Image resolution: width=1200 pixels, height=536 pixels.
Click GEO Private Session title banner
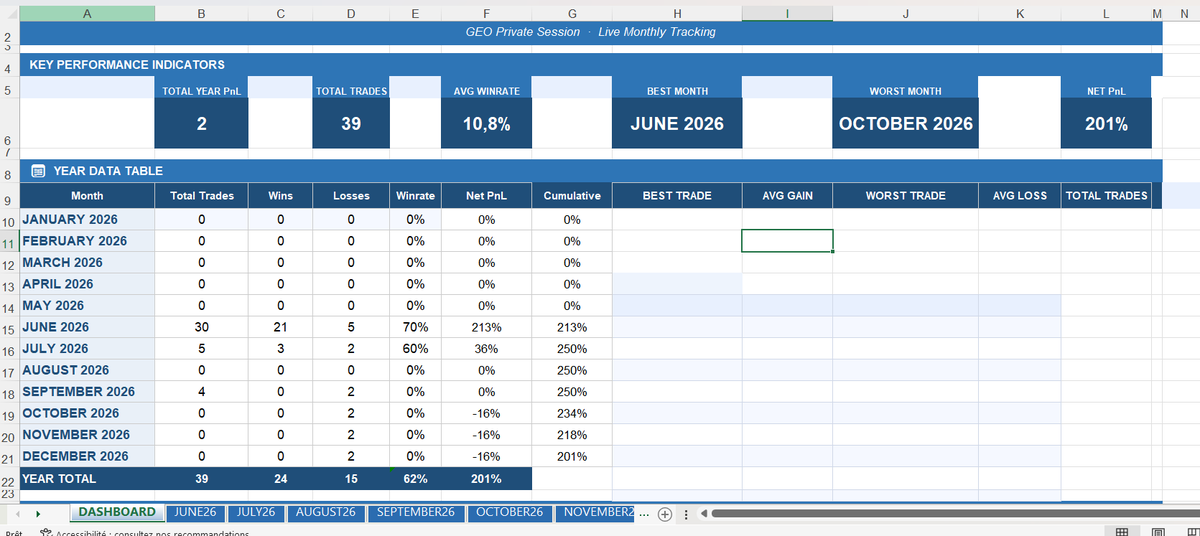point(591,32)
